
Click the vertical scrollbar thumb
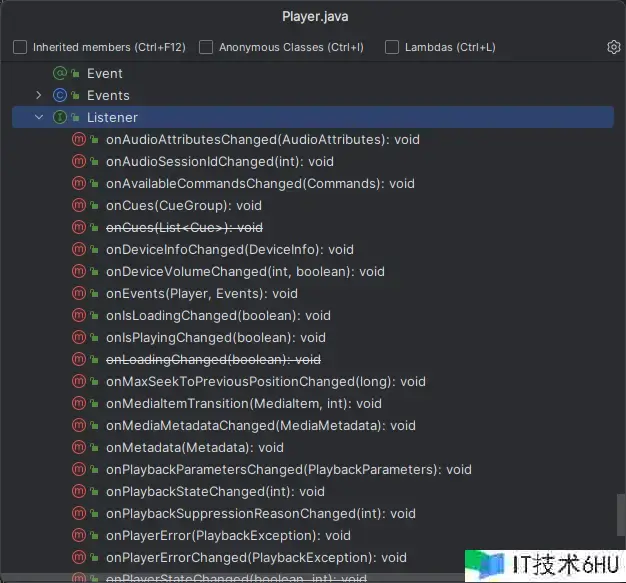tap(621, 515)
